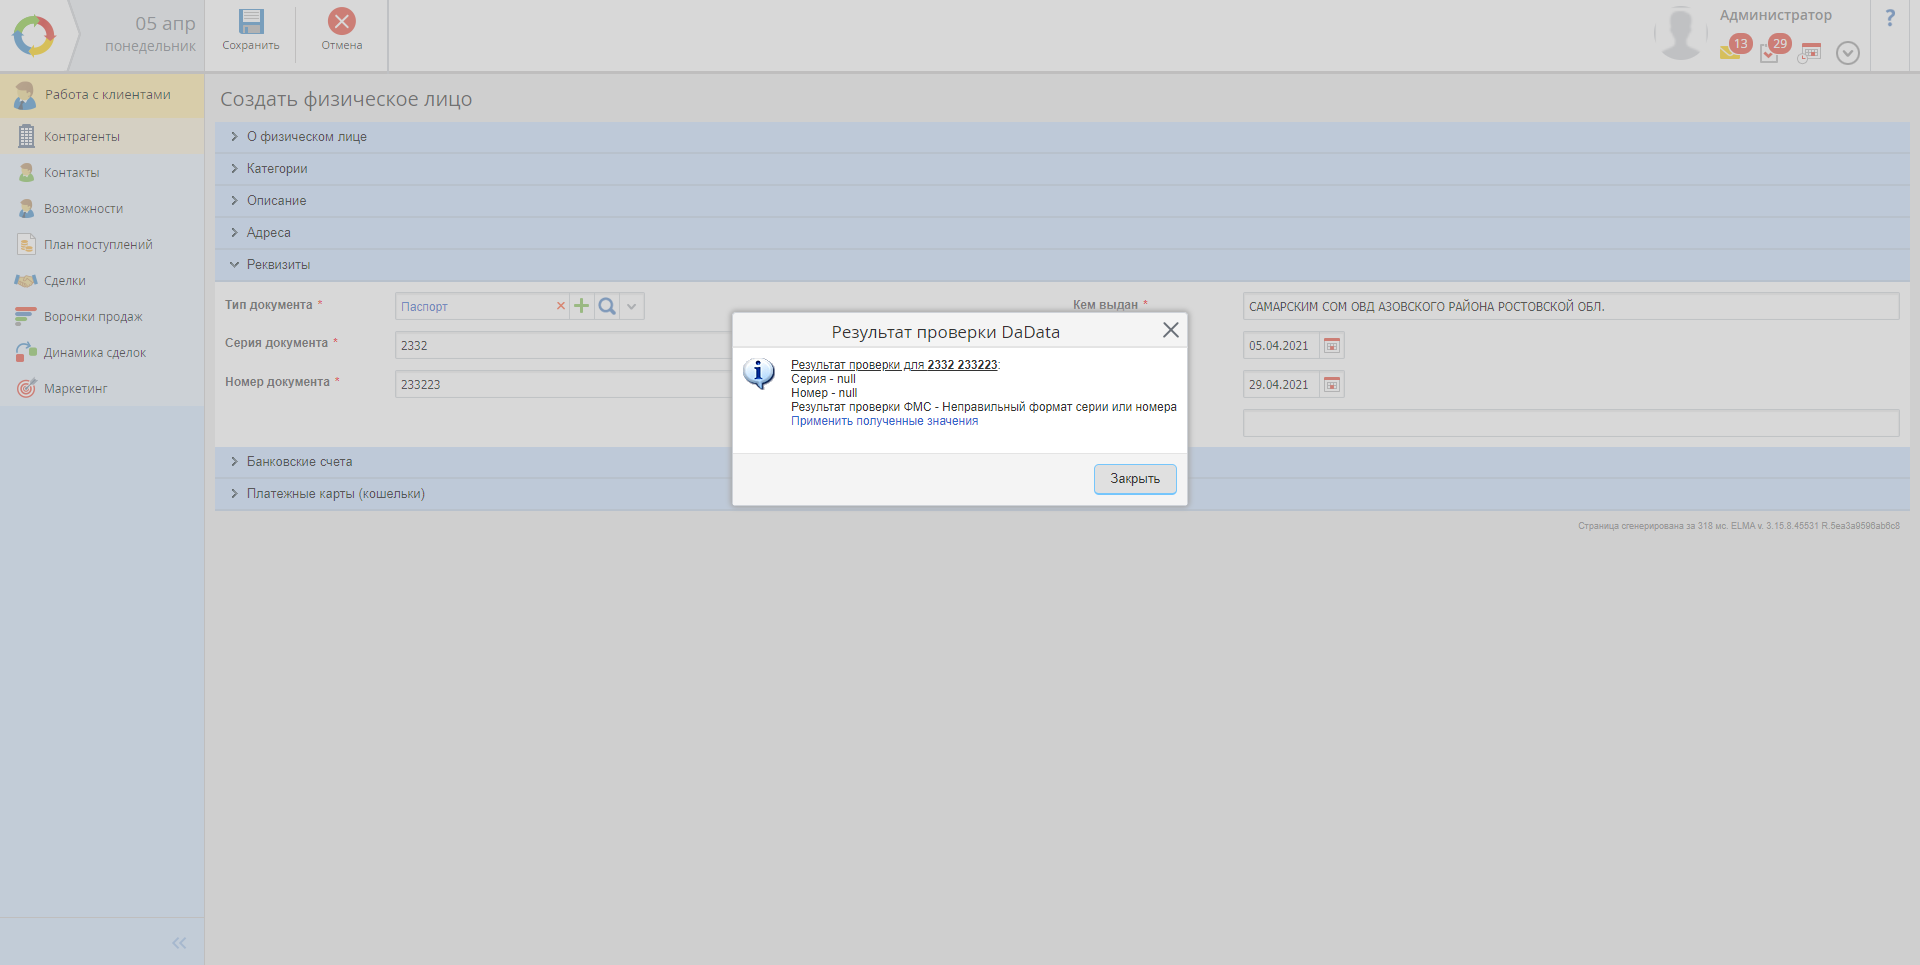Expand the Банковские счета section
This screenshot has width=1920, height=965.
point(299,462)
